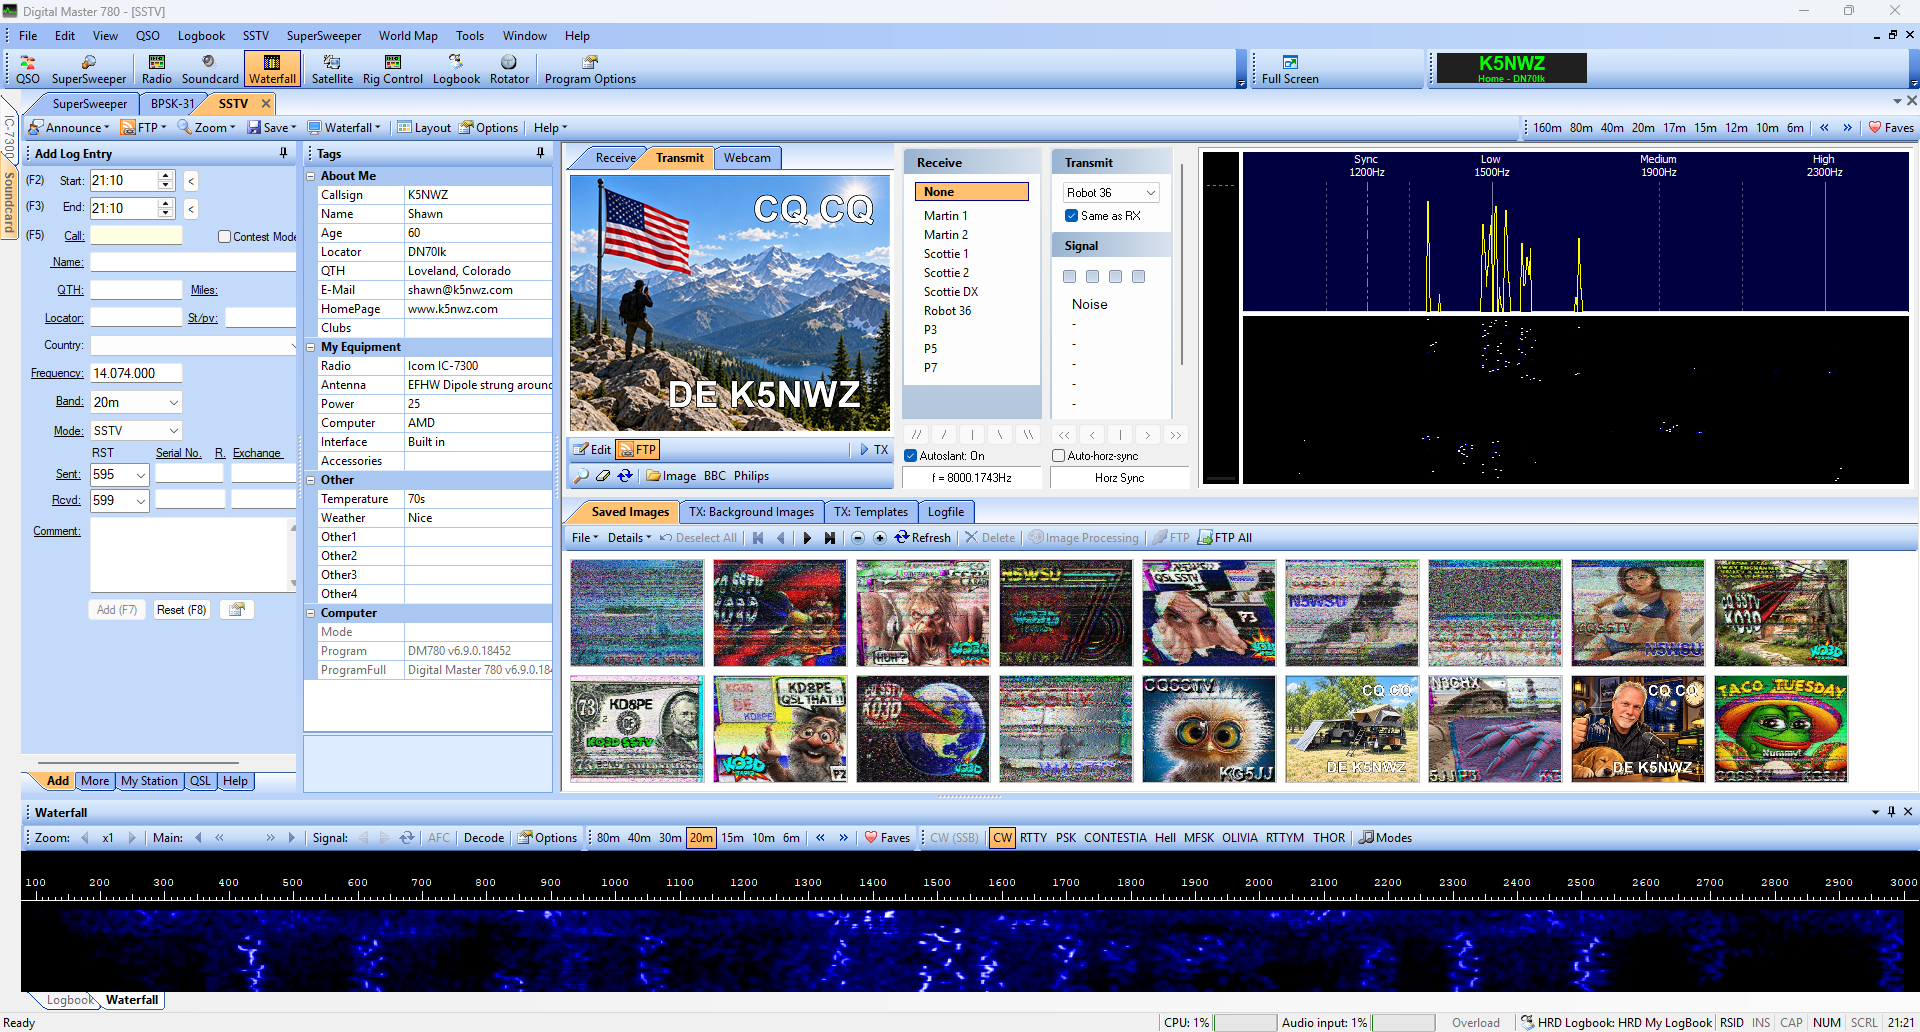Enable the Contest Mode checkbox
1920x1032 pixels.
coord(224,237)
